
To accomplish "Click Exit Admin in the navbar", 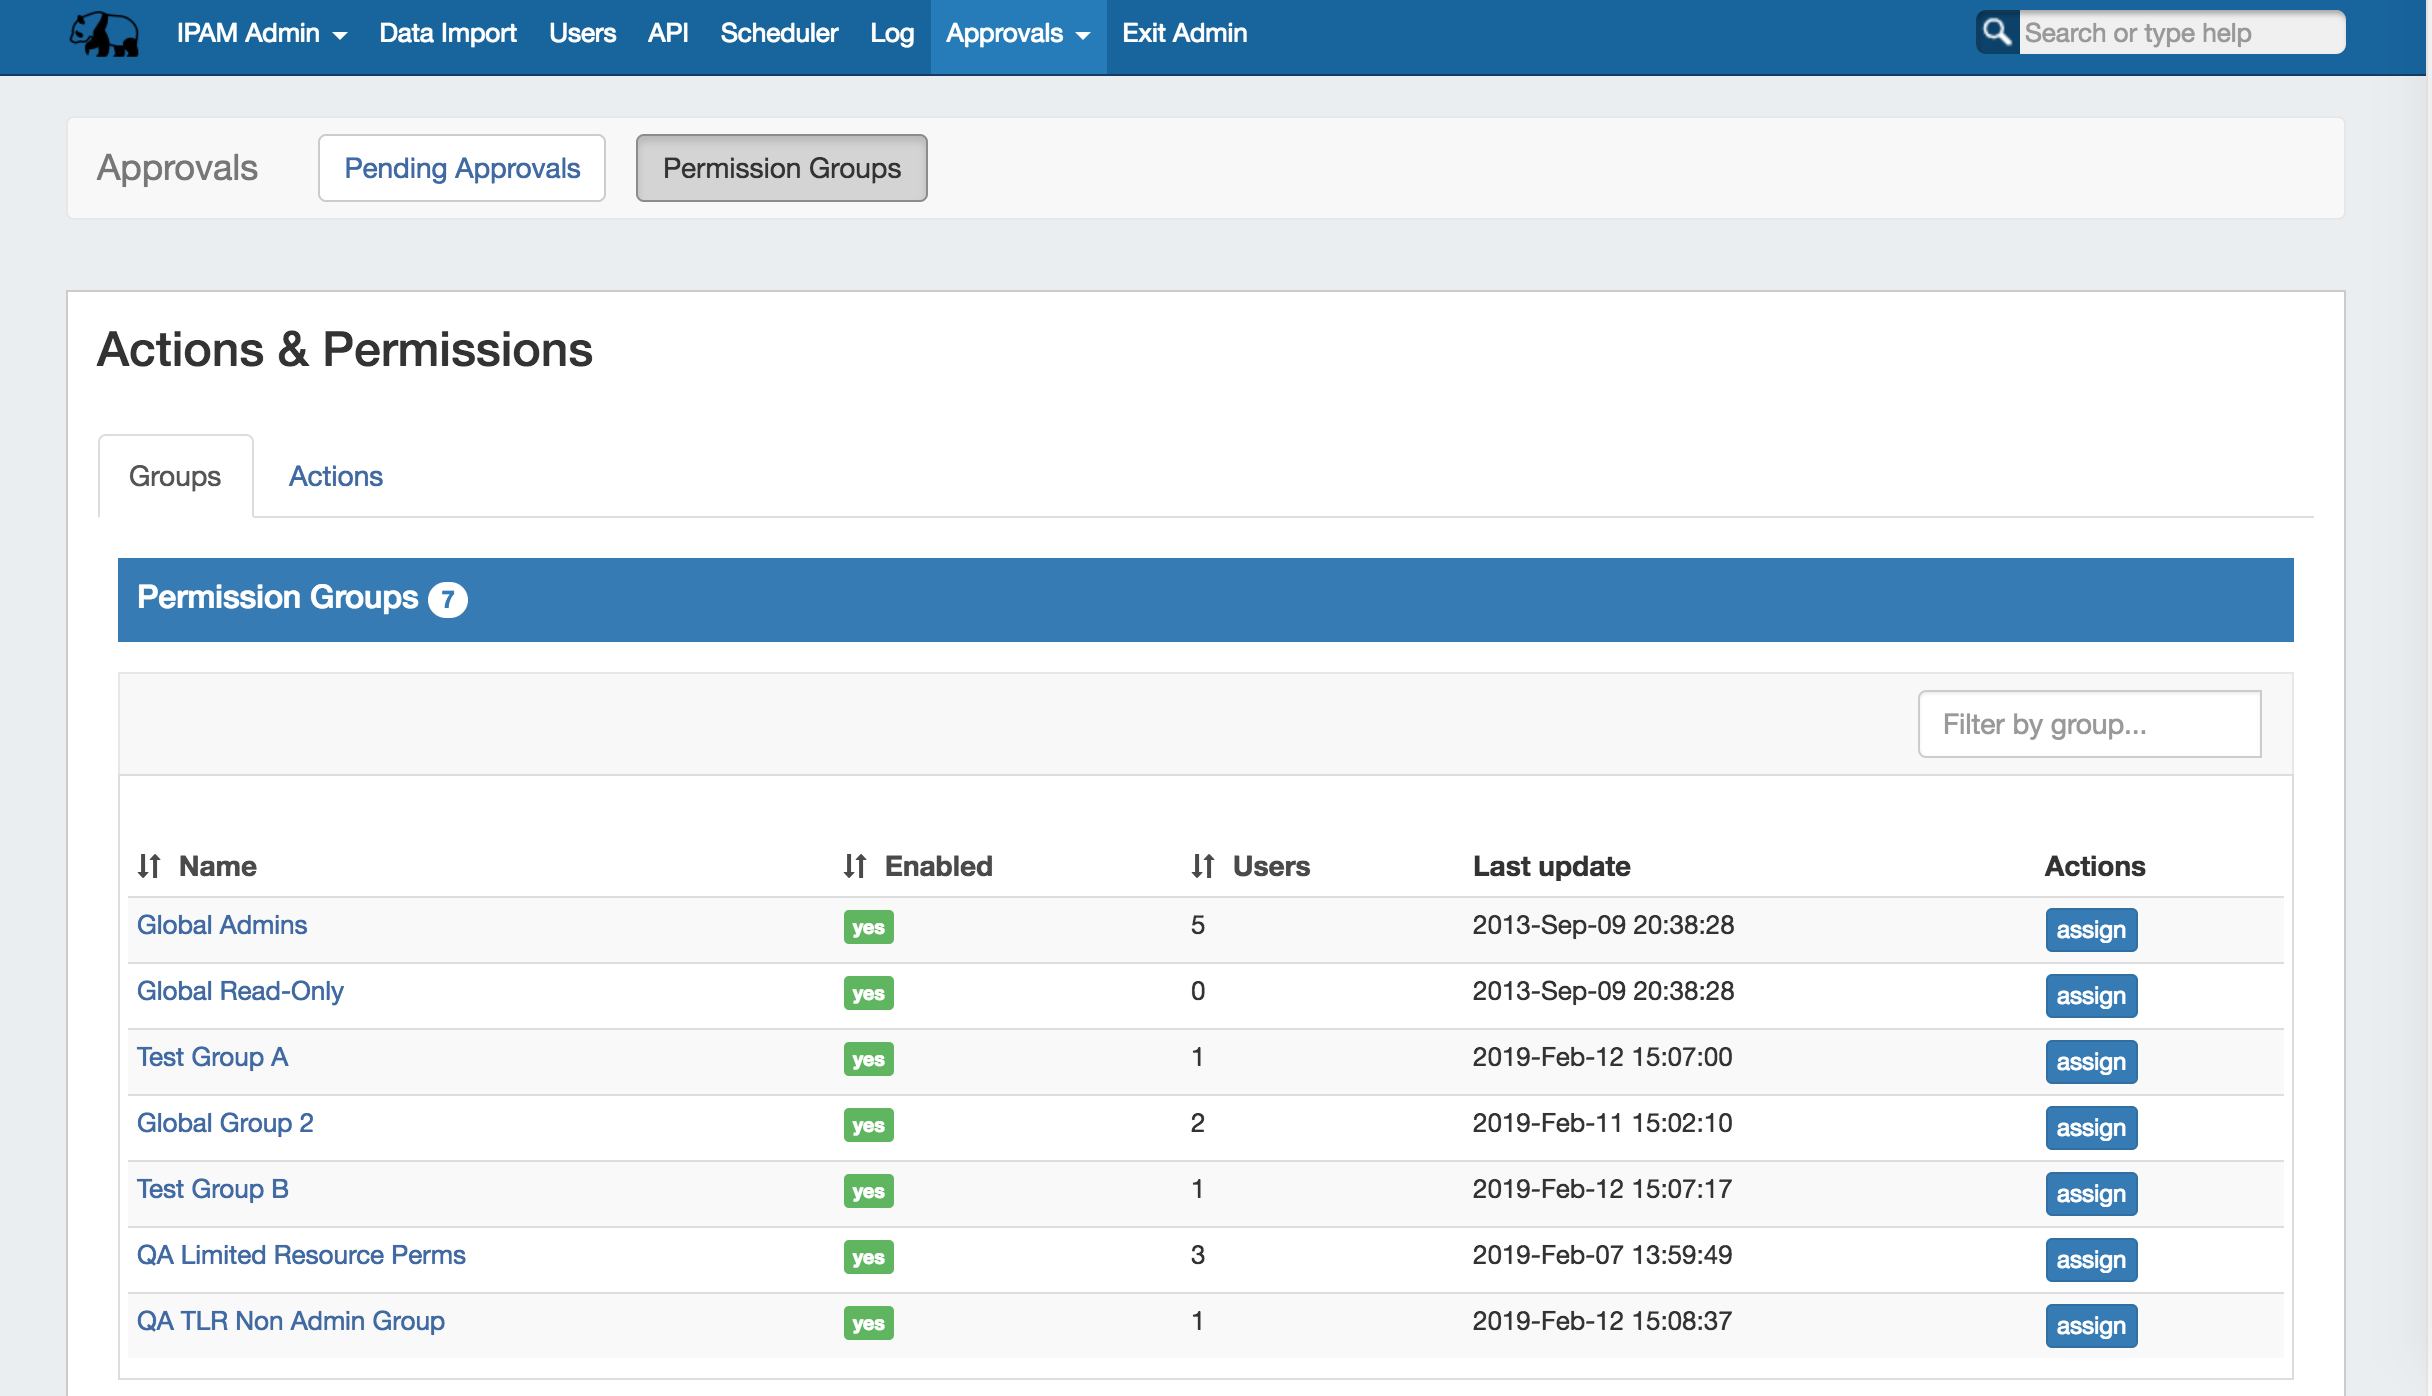I will [1184, 34].
